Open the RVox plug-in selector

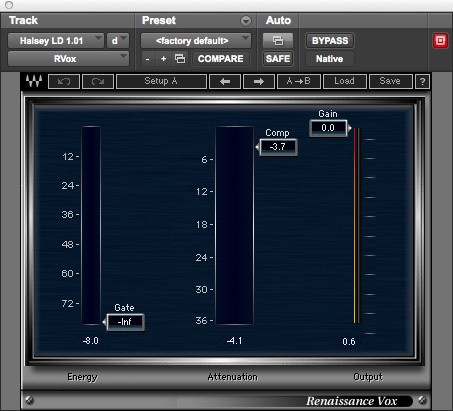[68, 59]
